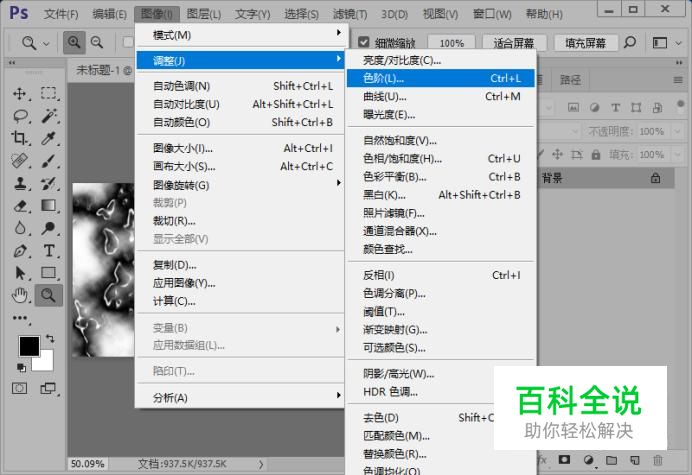Select the Rectangle shape tool
Viewport: 692px width, 475px height.
[49, 273]
